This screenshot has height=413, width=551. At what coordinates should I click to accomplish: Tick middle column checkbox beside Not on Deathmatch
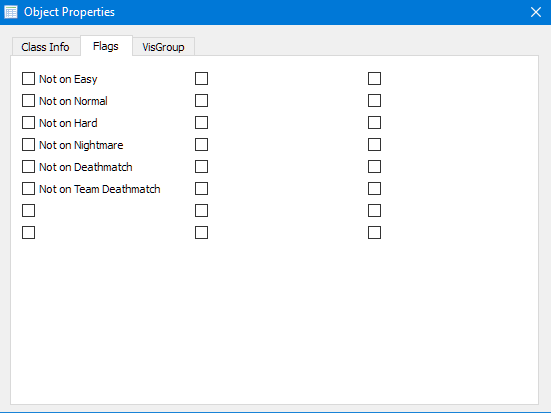tap(201, 167)
